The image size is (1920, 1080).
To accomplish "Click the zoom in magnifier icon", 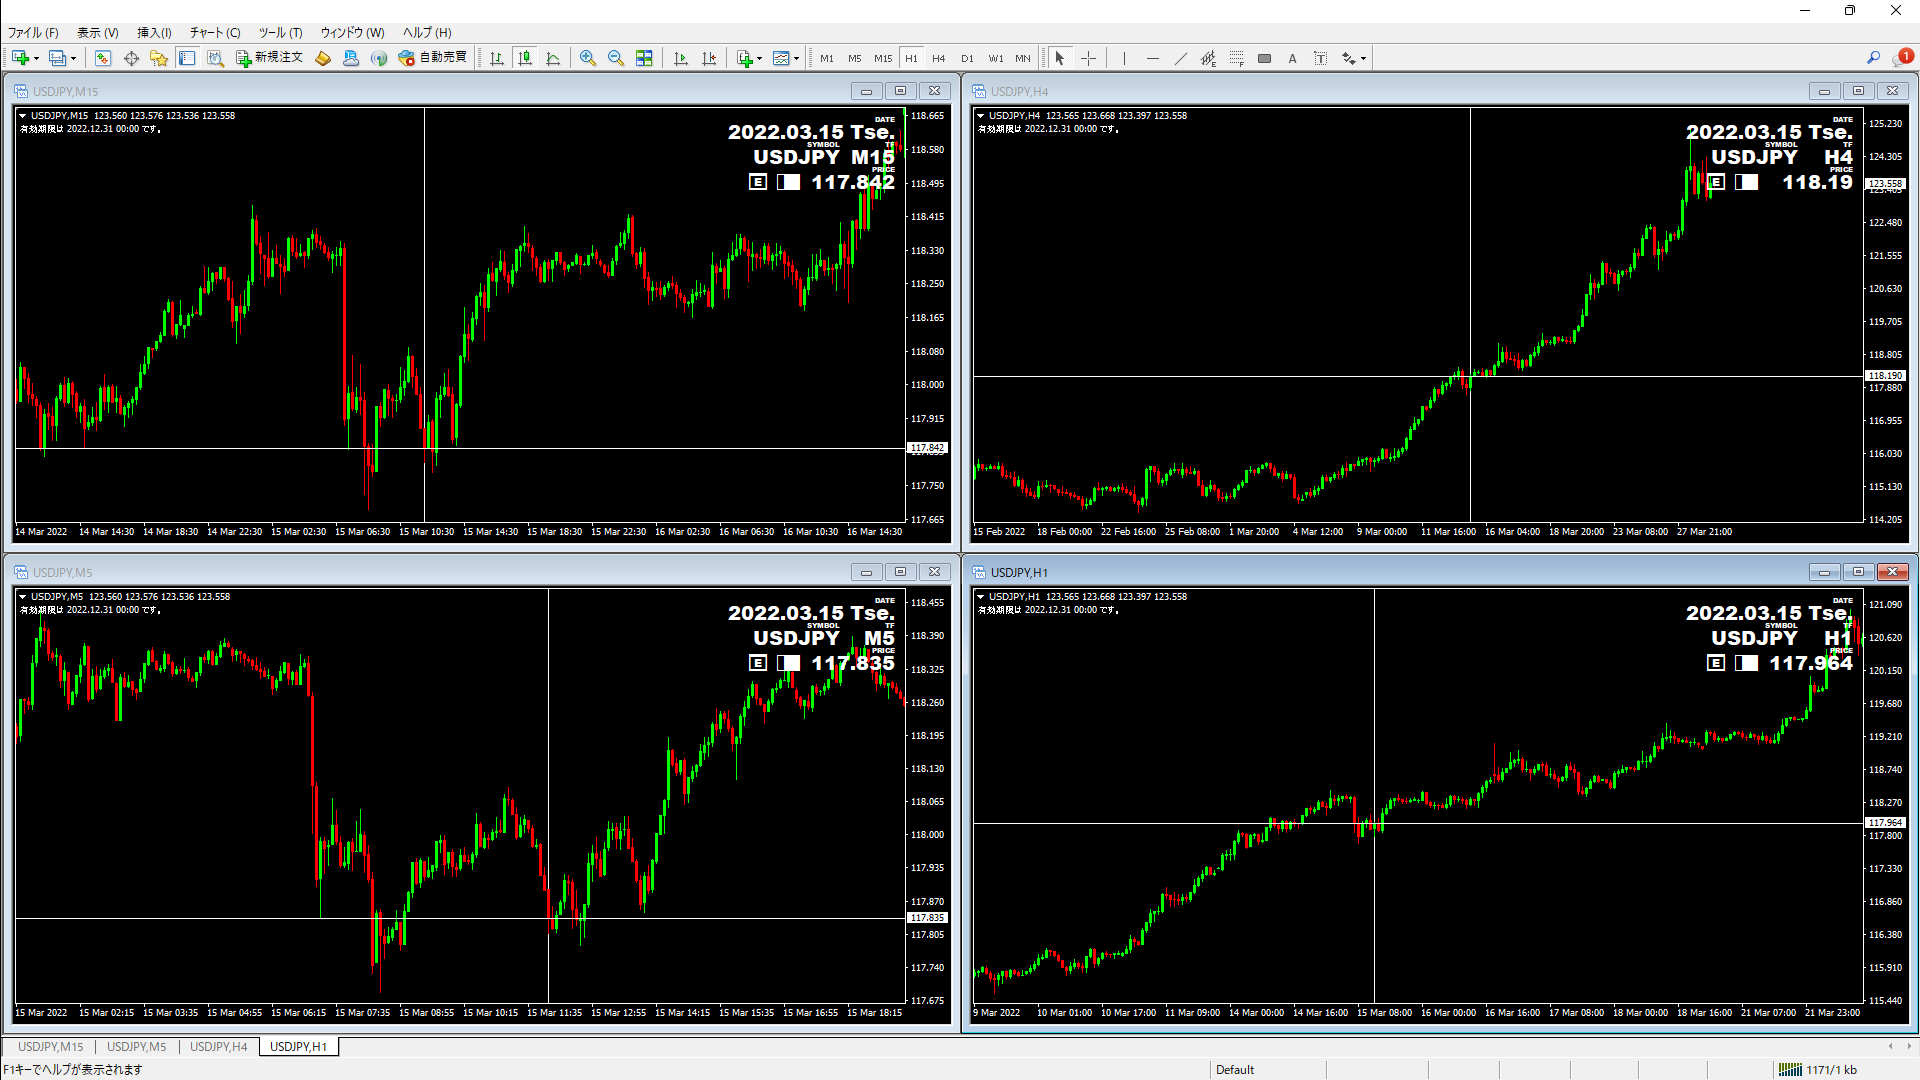I will [x=588, y=58].
